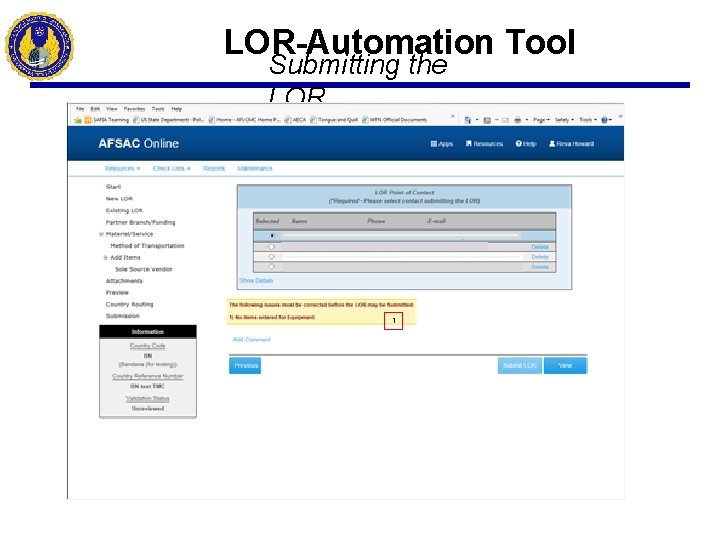The width and height of the screenshot is (720, 540).
Task: Click the Read Mail toolbar icon
Action: coord(505,120)
